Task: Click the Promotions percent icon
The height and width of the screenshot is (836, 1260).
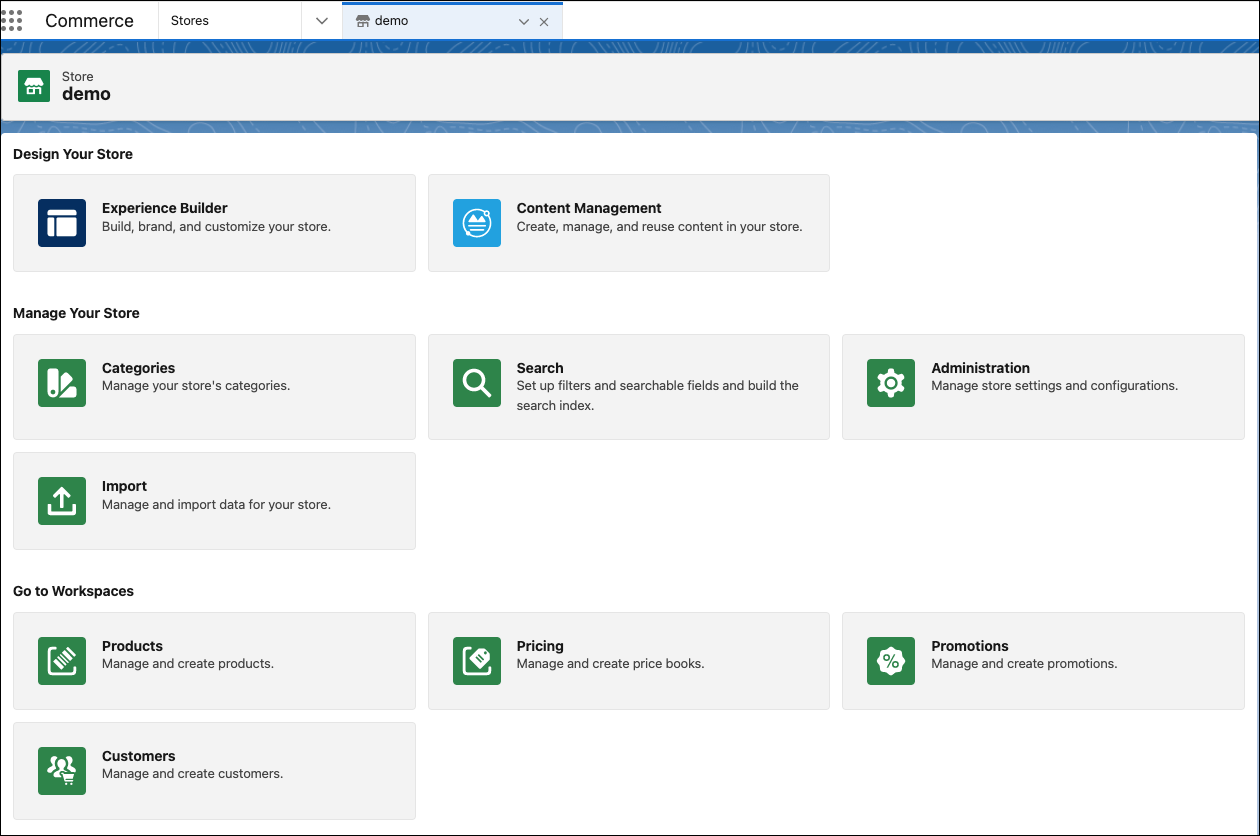Action: [x=891, y=661]
